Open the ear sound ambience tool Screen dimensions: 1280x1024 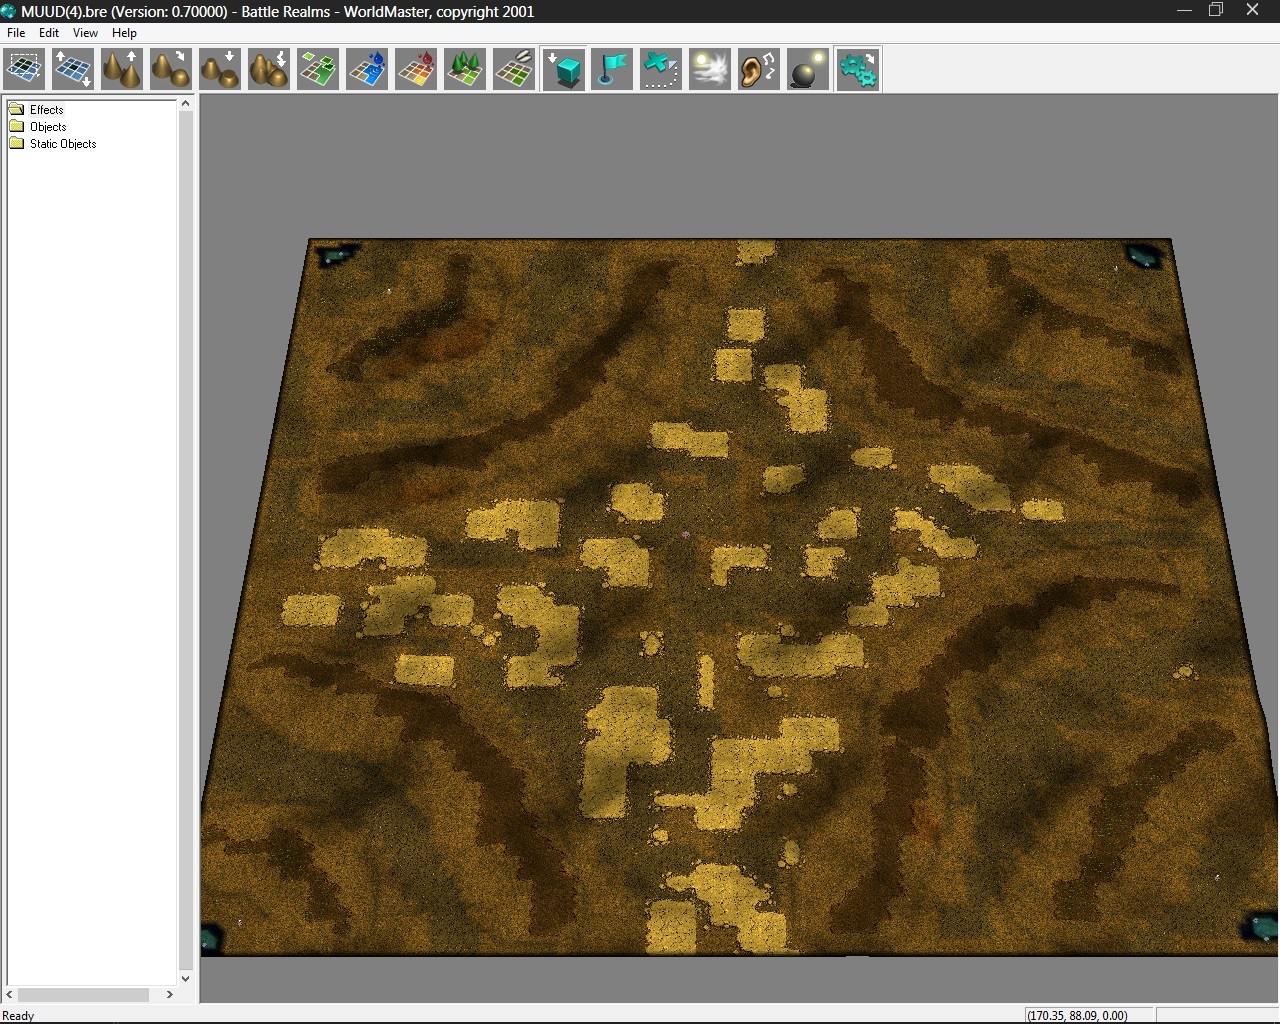759,70
